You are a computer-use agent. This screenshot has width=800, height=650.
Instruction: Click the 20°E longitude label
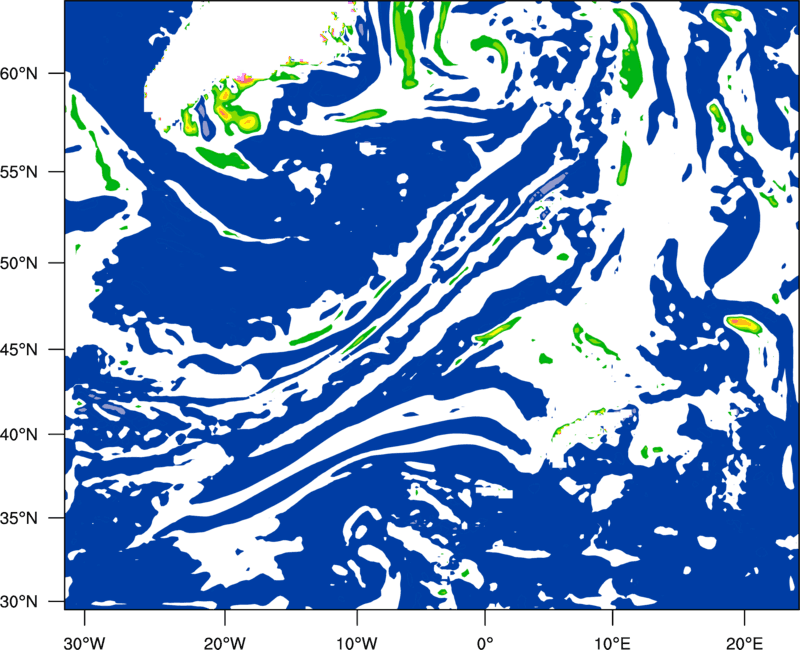point(743,642)
